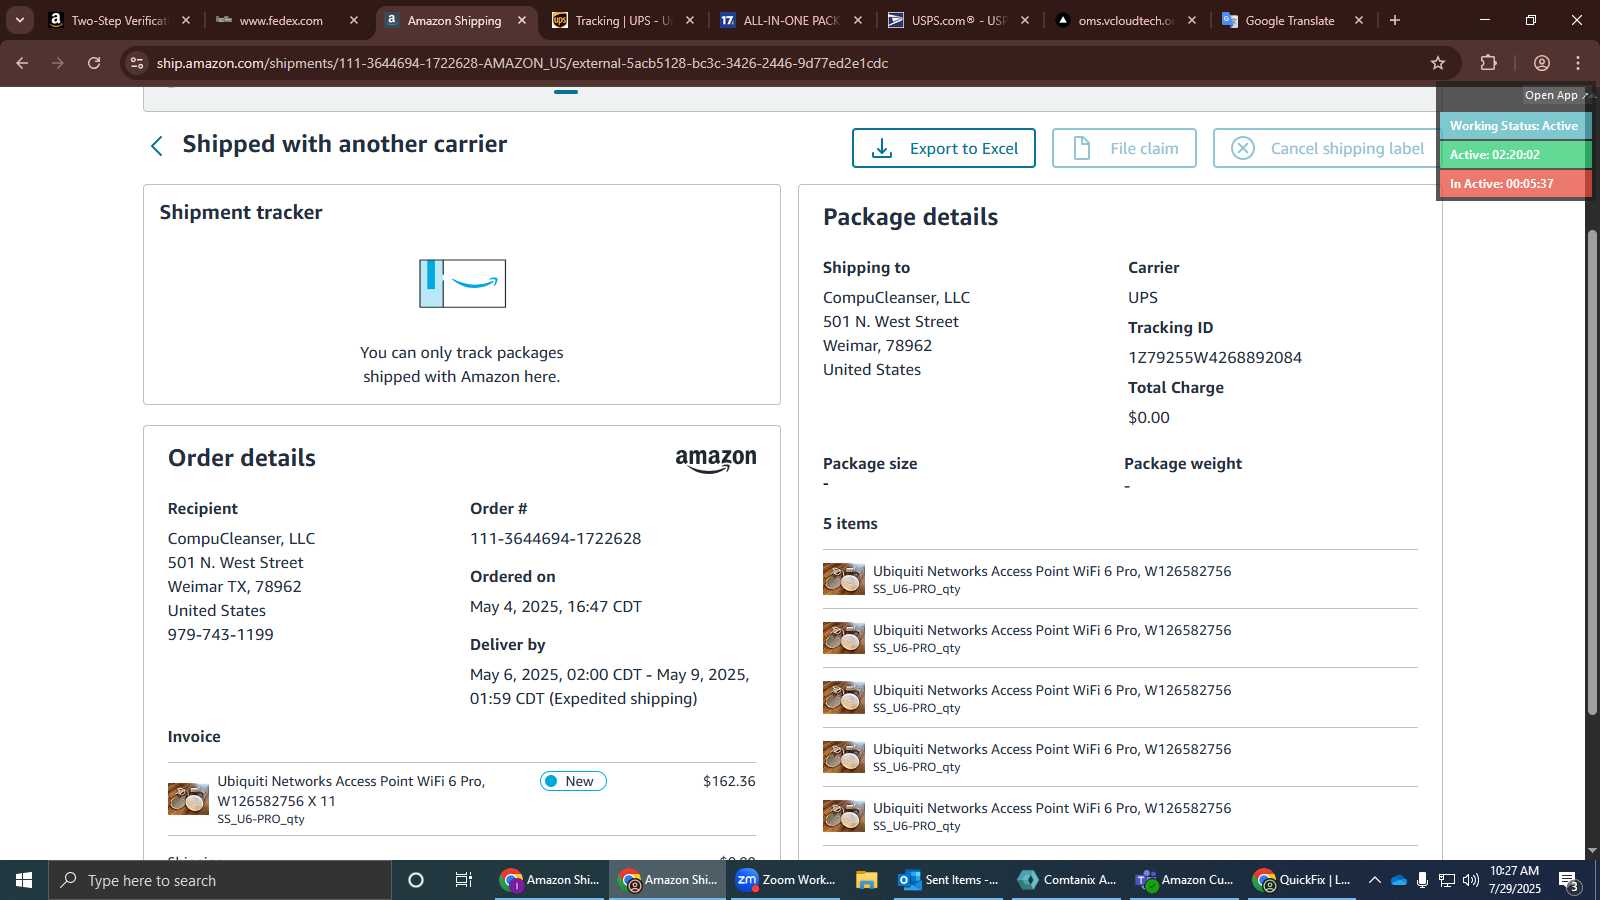
Task: Click the Amazon package icon in Shipment tracker
Action: [462, 283]
